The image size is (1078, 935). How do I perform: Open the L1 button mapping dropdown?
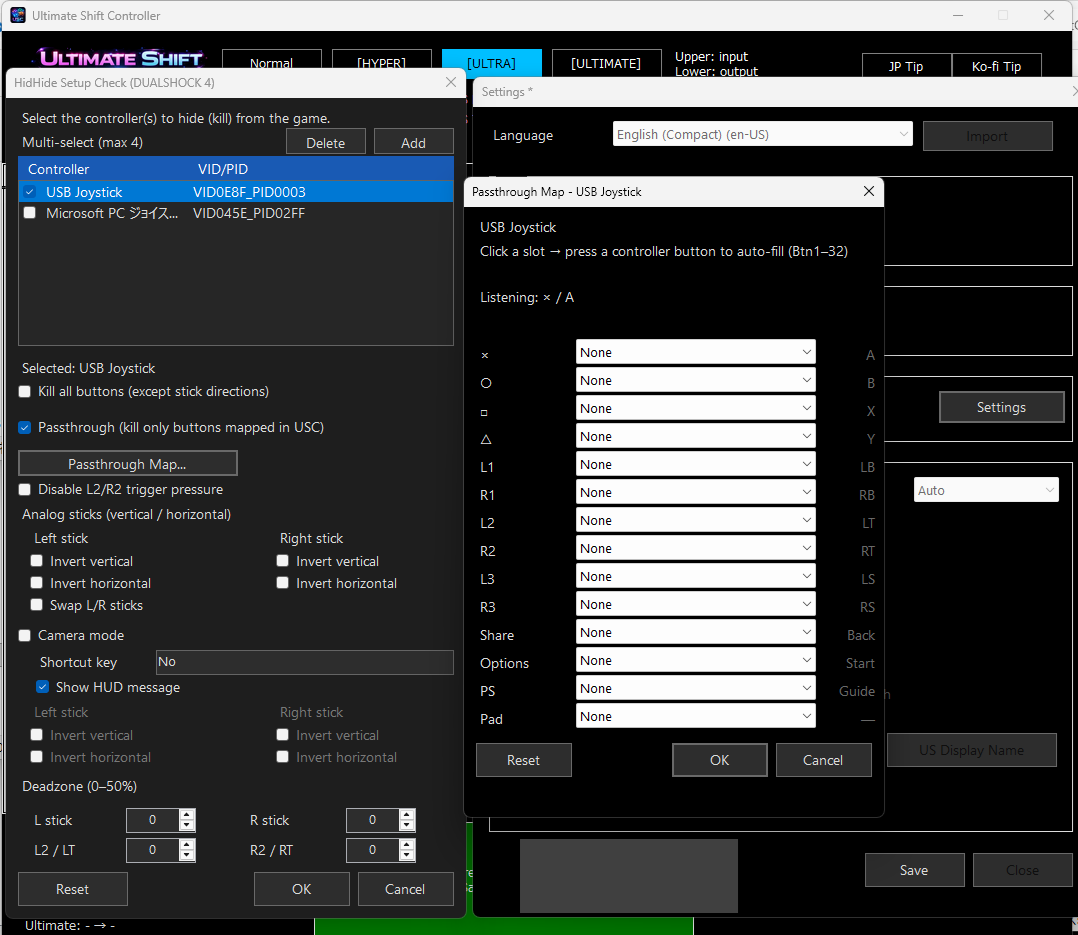695,465
